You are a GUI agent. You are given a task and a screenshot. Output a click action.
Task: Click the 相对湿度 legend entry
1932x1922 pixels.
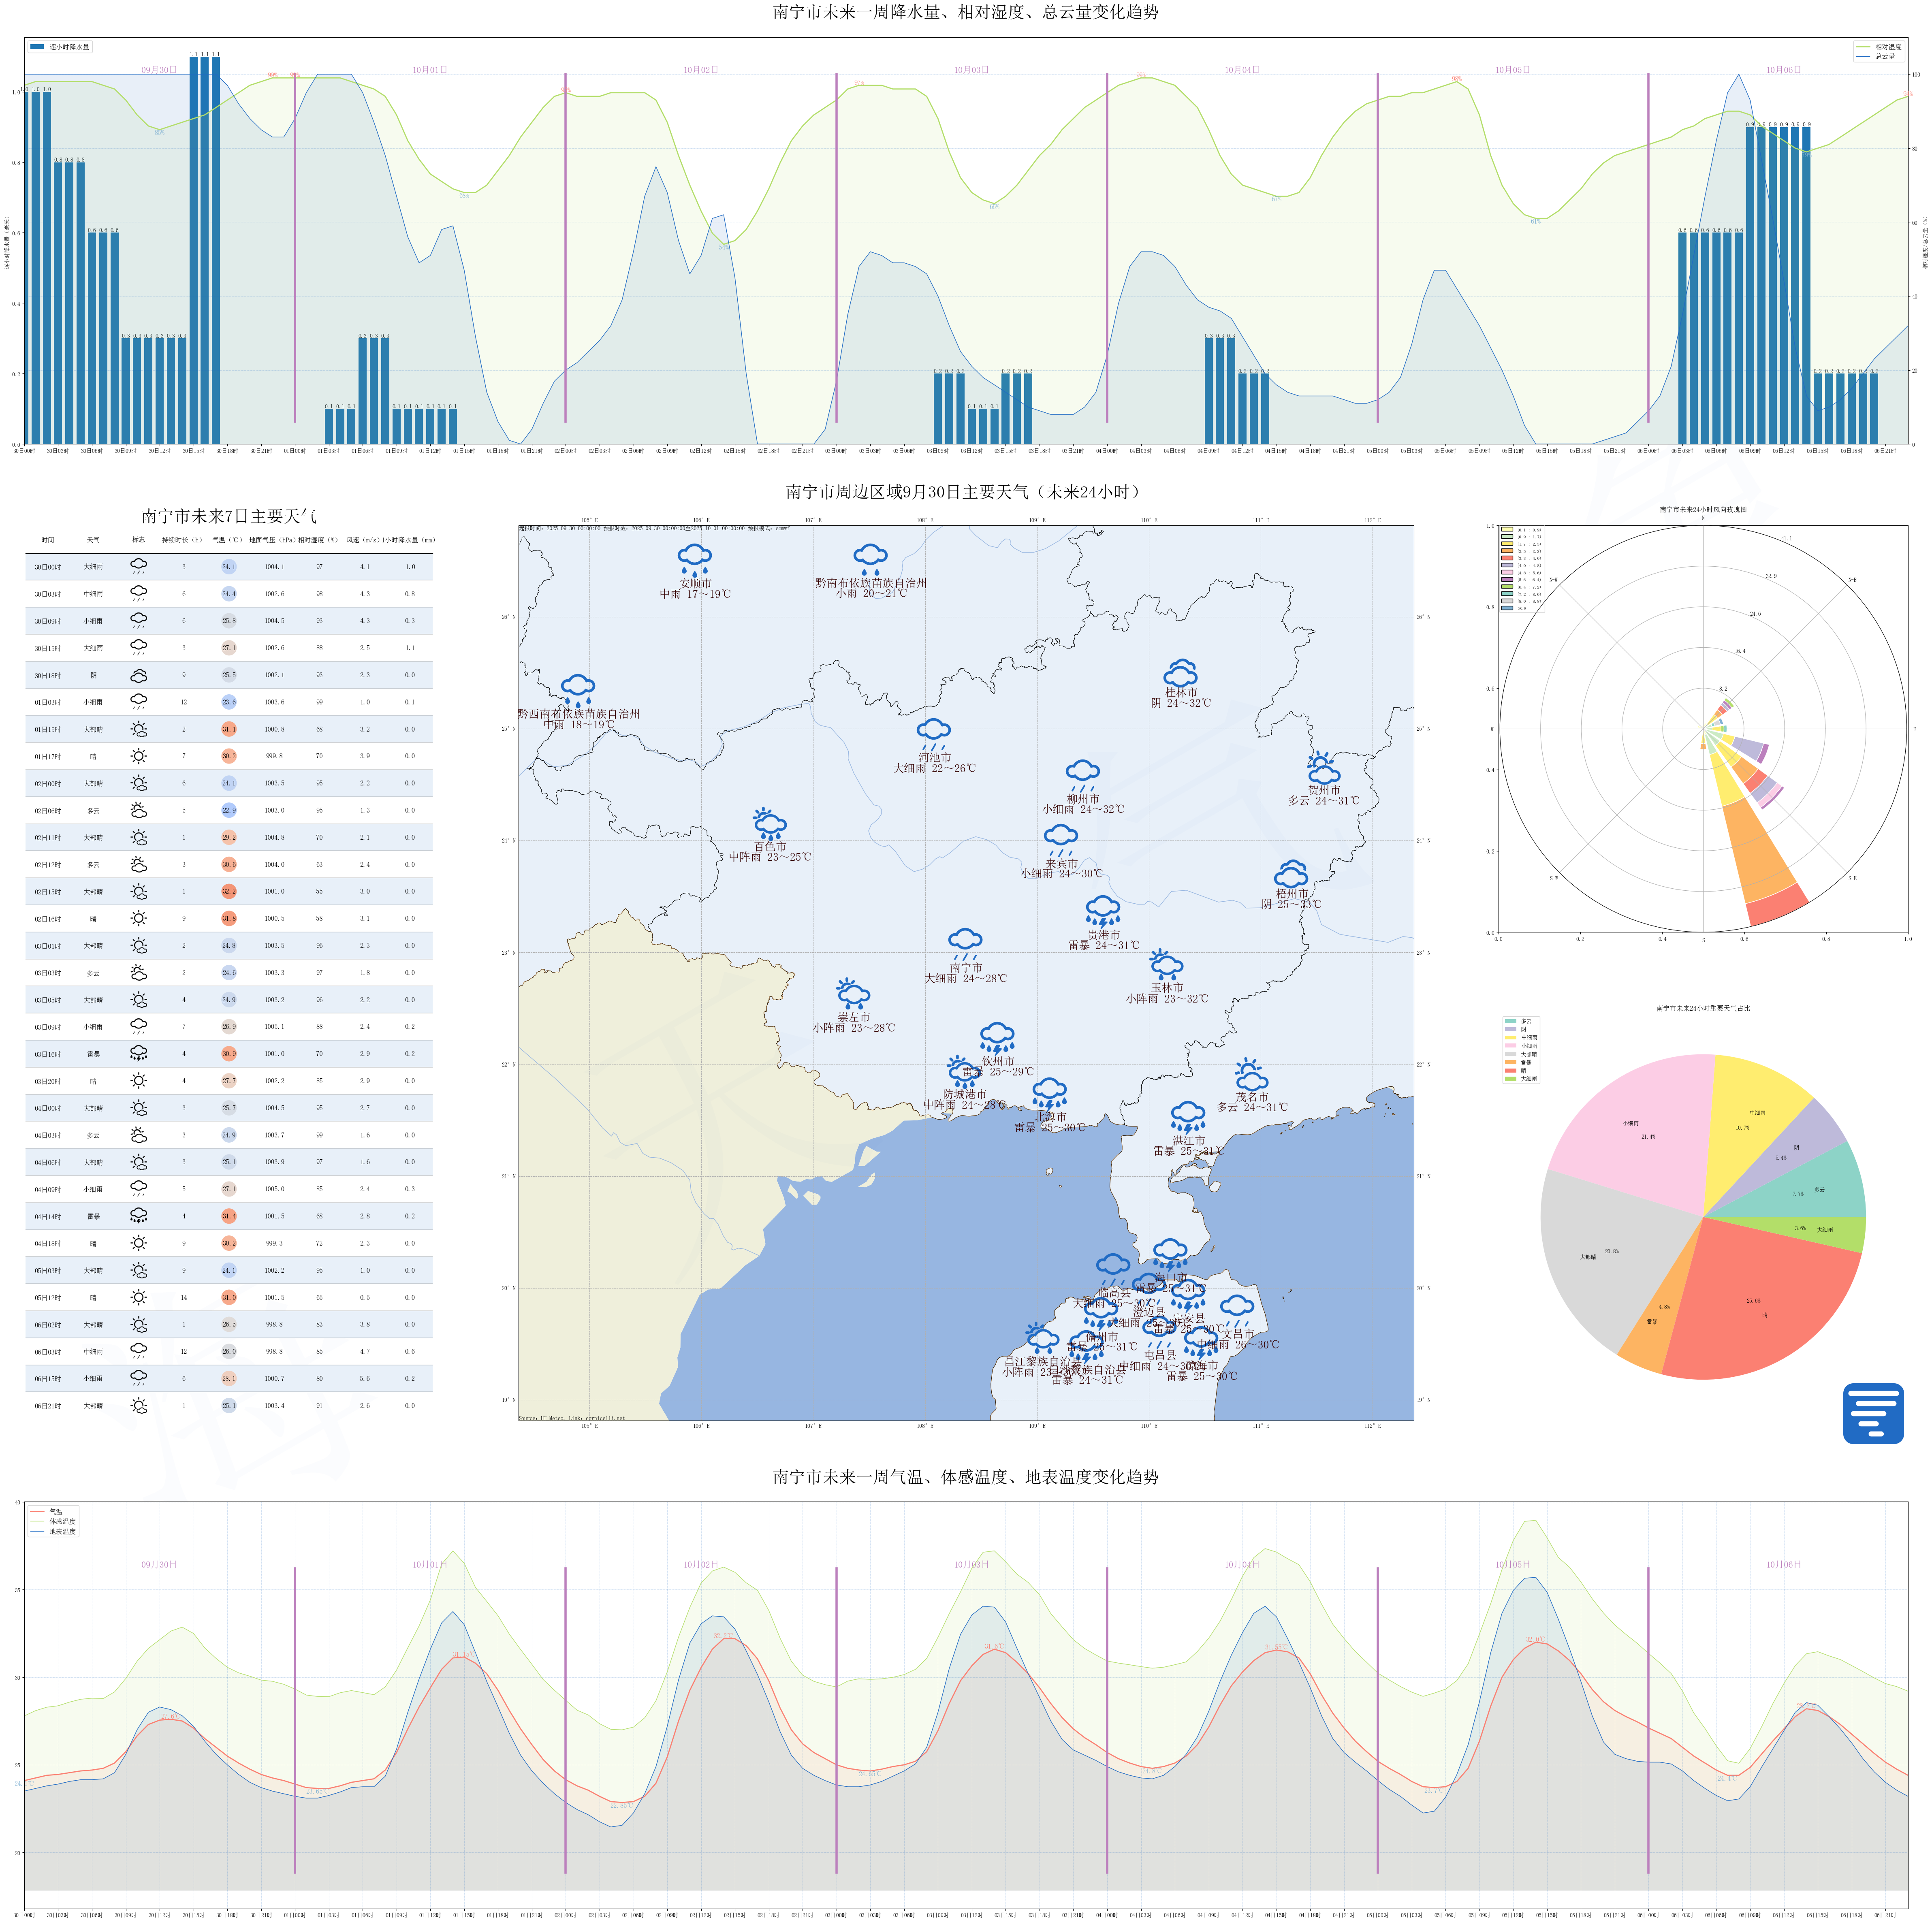1879,47
